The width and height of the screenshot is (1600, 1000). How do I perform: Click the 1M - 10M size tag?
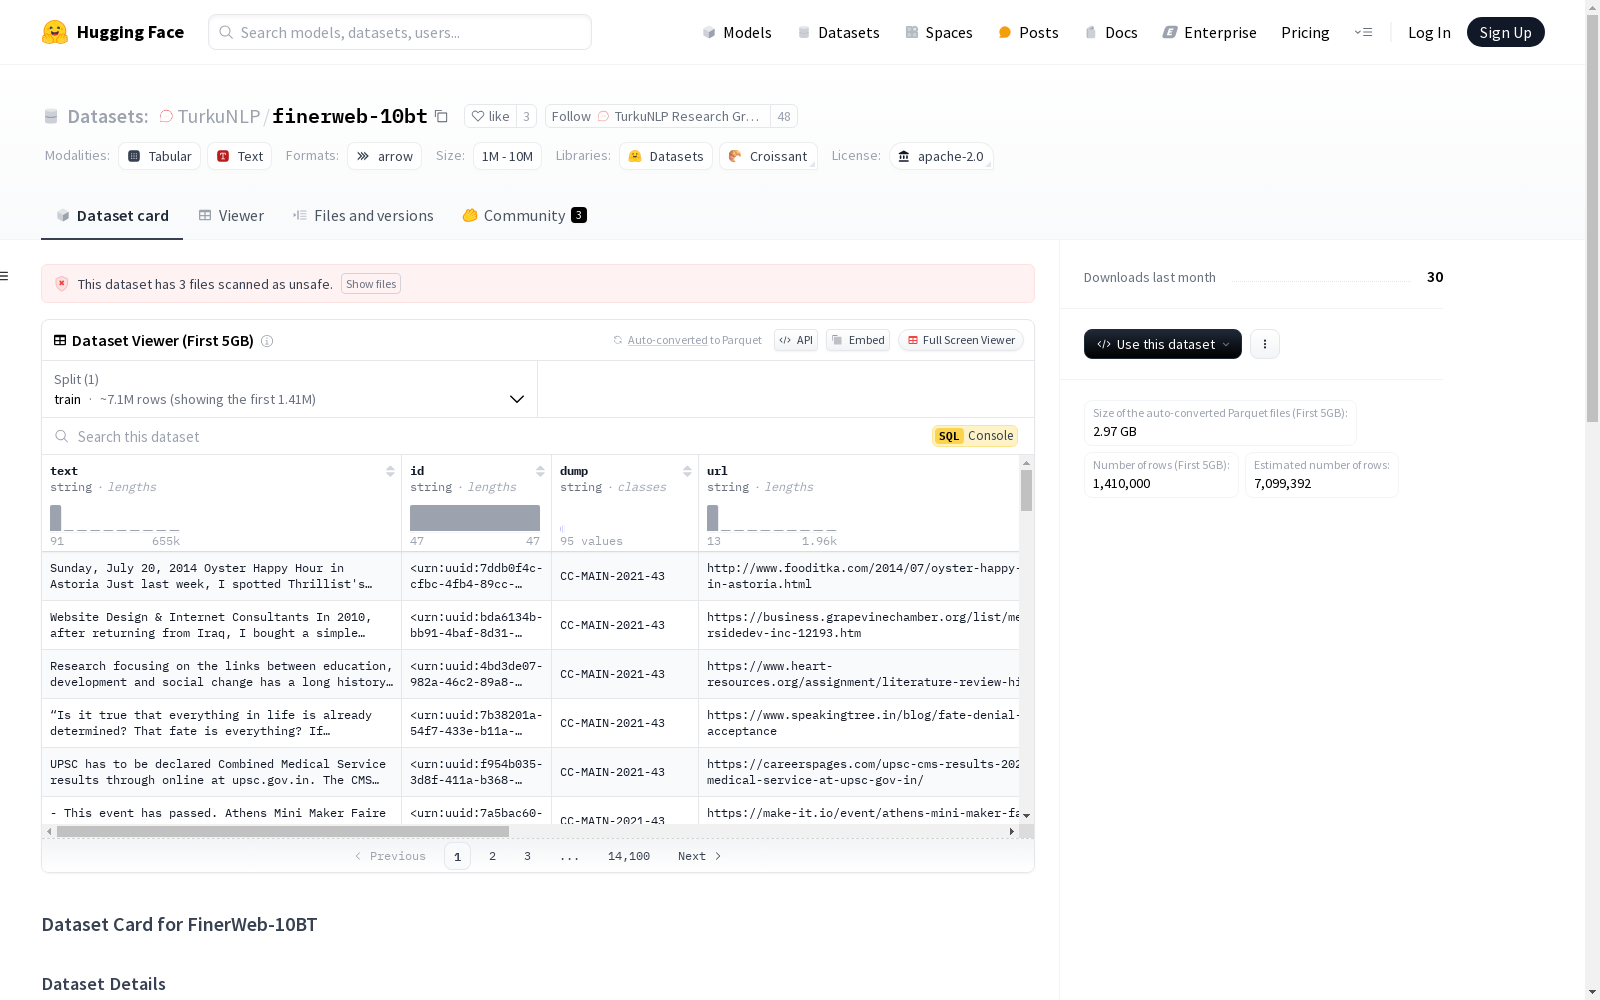click(507, 156)
